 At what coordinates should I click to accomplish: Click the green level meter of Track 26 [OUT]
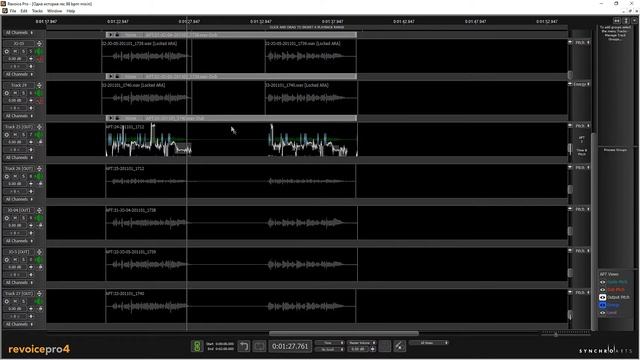click(x=39, y=176)
